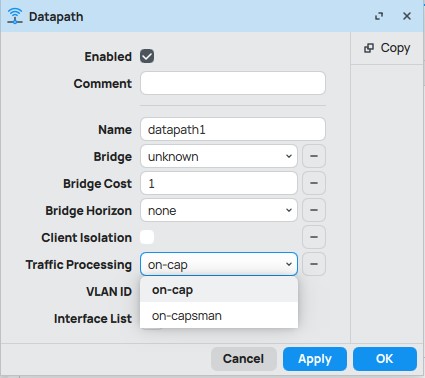Screen dimensions: 425x378
Task: Click the Copy icon in side panel
Action: (x=368, y=48)
